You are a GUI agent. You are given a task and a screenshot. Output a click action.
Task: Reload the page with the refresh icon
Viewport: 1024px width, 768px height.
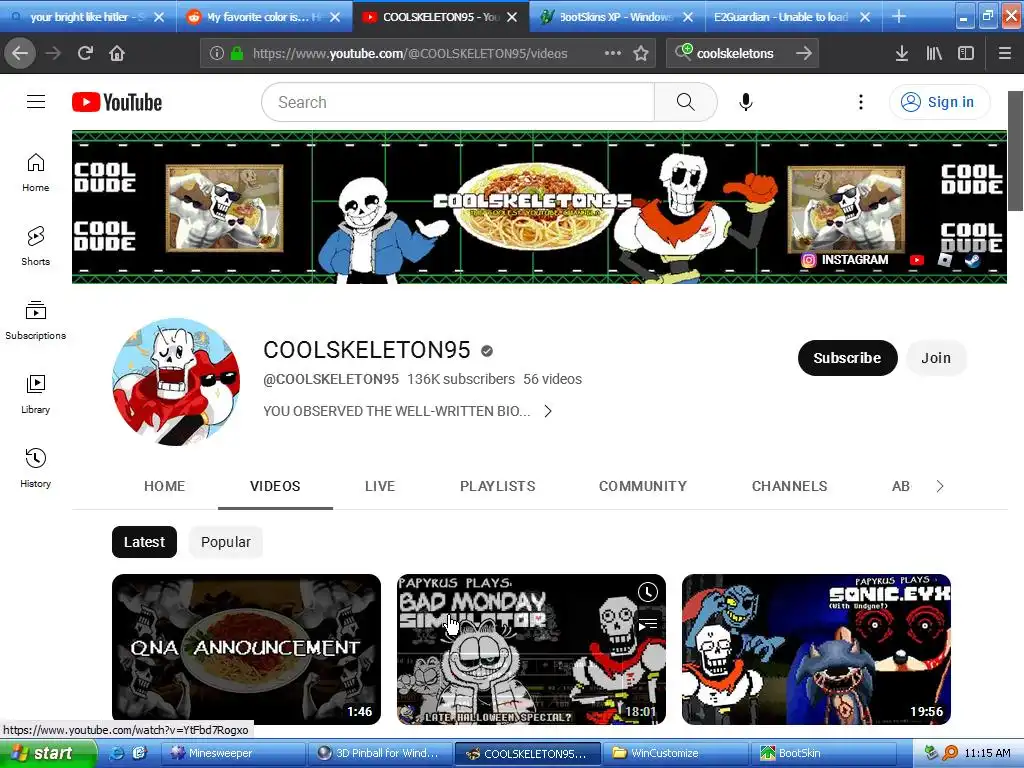click(x=85, y=53)
